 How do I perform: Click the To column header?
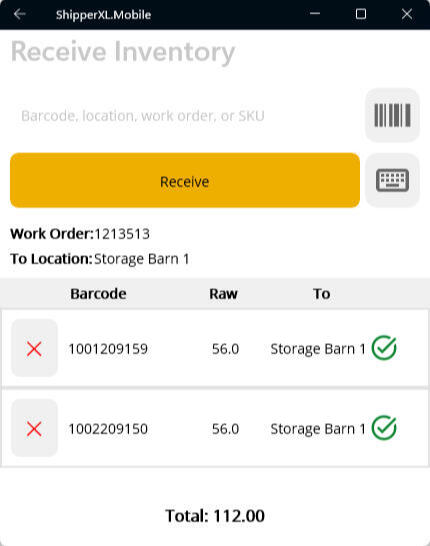(x=321, y=294)
